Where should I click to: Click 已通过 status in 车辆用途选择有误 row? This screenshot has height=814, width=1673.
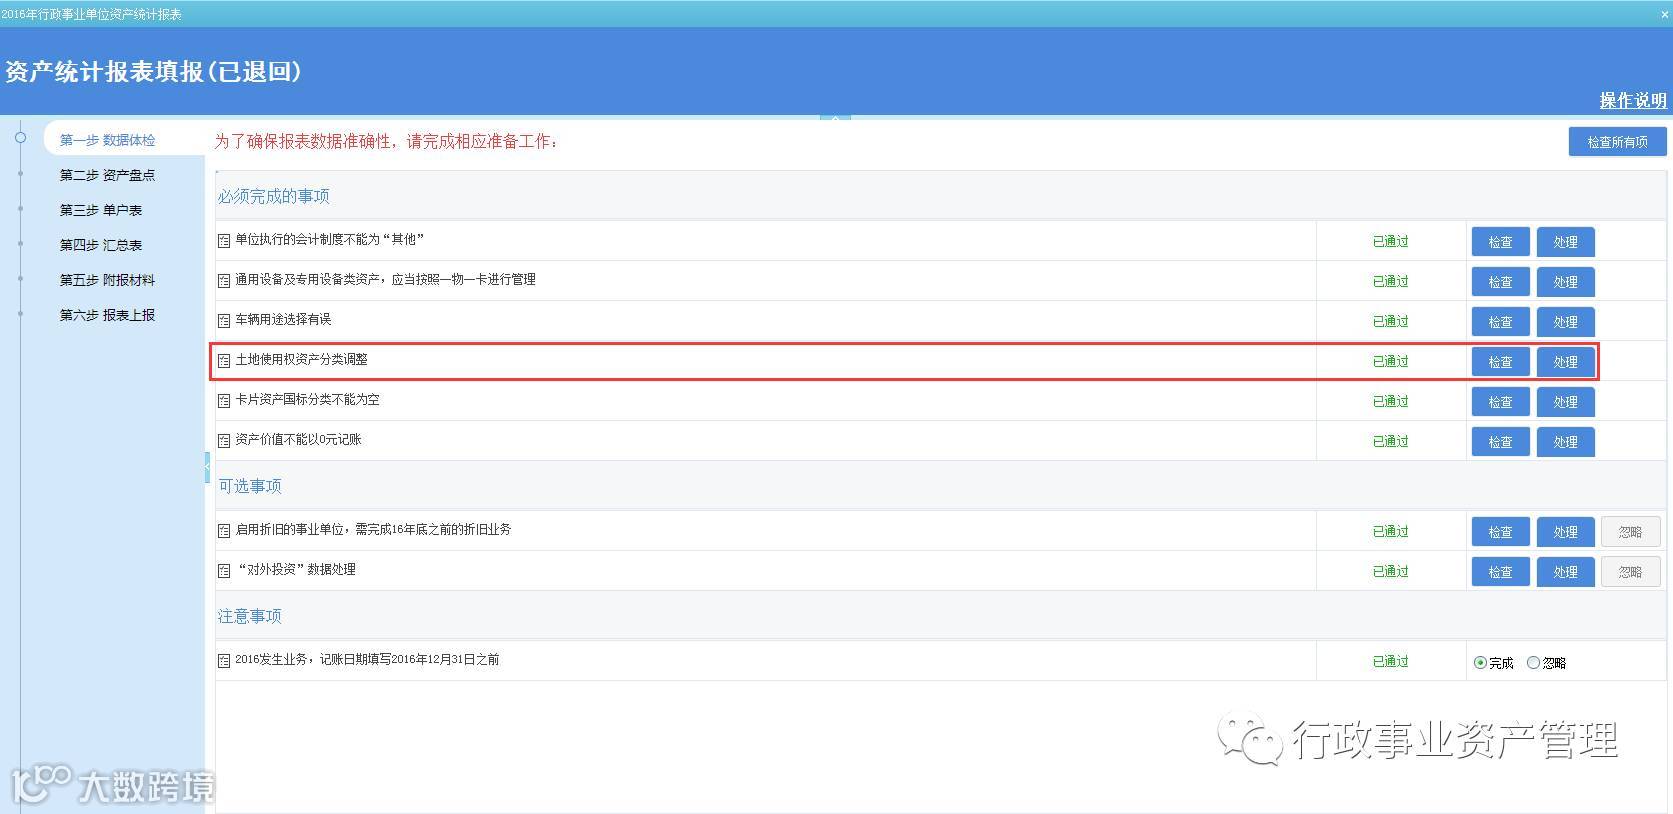click(1390, 322)
